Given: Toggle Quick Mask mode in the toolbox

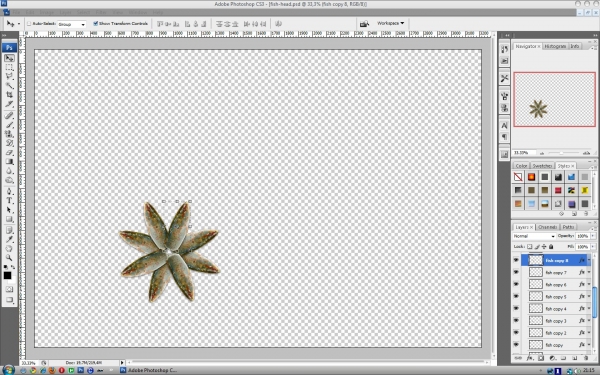Looking at the screenshot, I should [9, 289].
